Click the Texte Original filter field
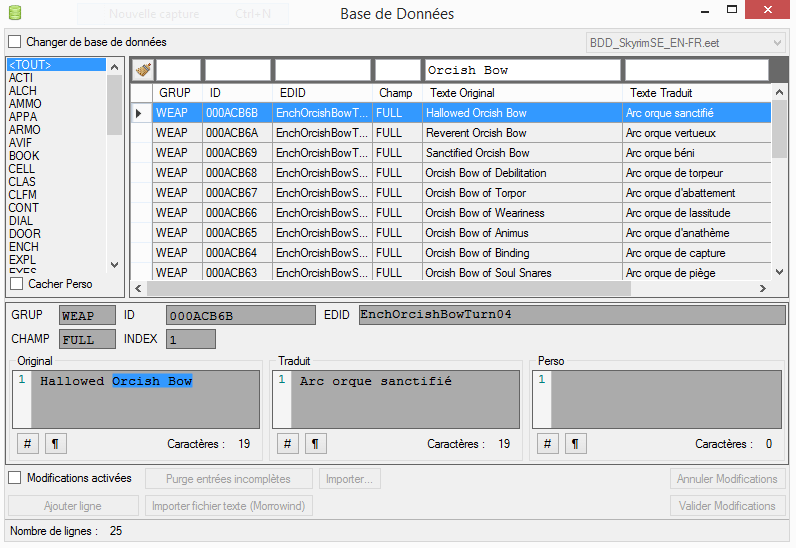Viewport: 796px width, 548px height. [522, 71]
